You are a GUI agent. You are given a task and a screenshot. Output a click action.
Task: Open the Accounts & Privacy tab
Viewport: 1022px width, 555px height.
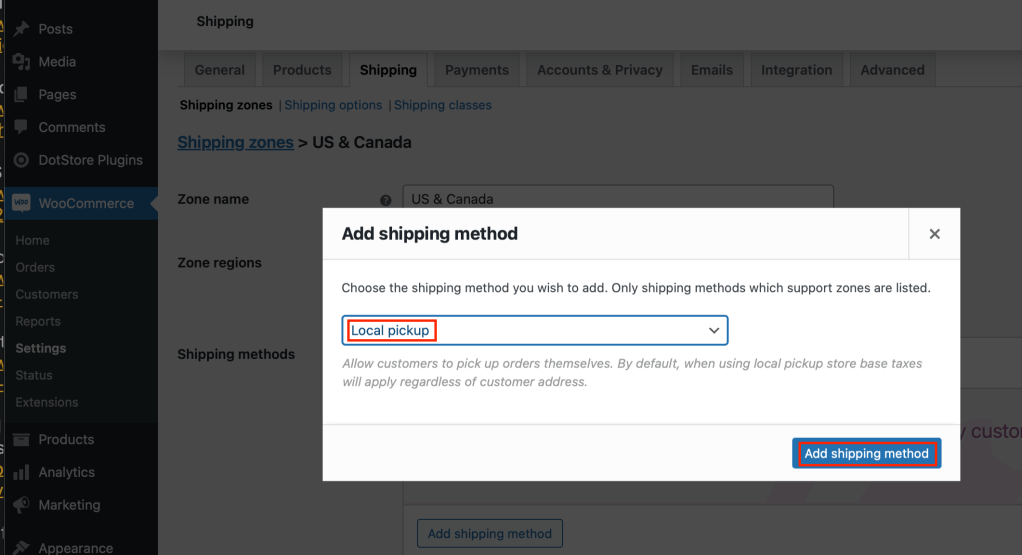pos(600,70)
